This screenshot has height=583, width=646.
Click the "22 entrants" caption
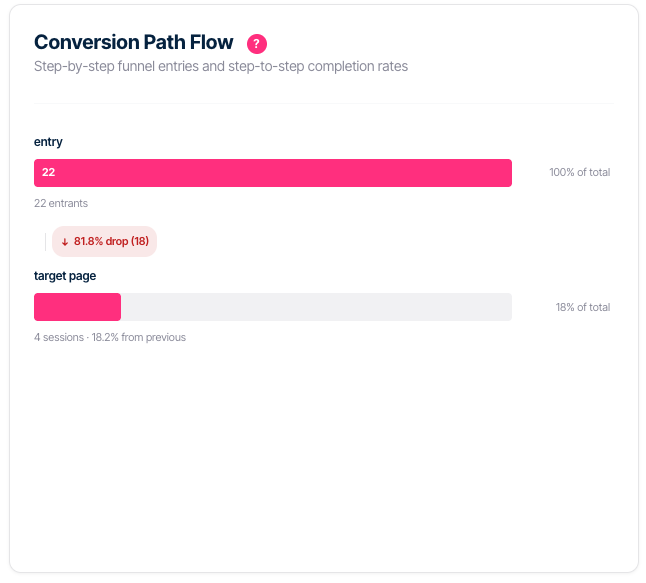point(61,203)
